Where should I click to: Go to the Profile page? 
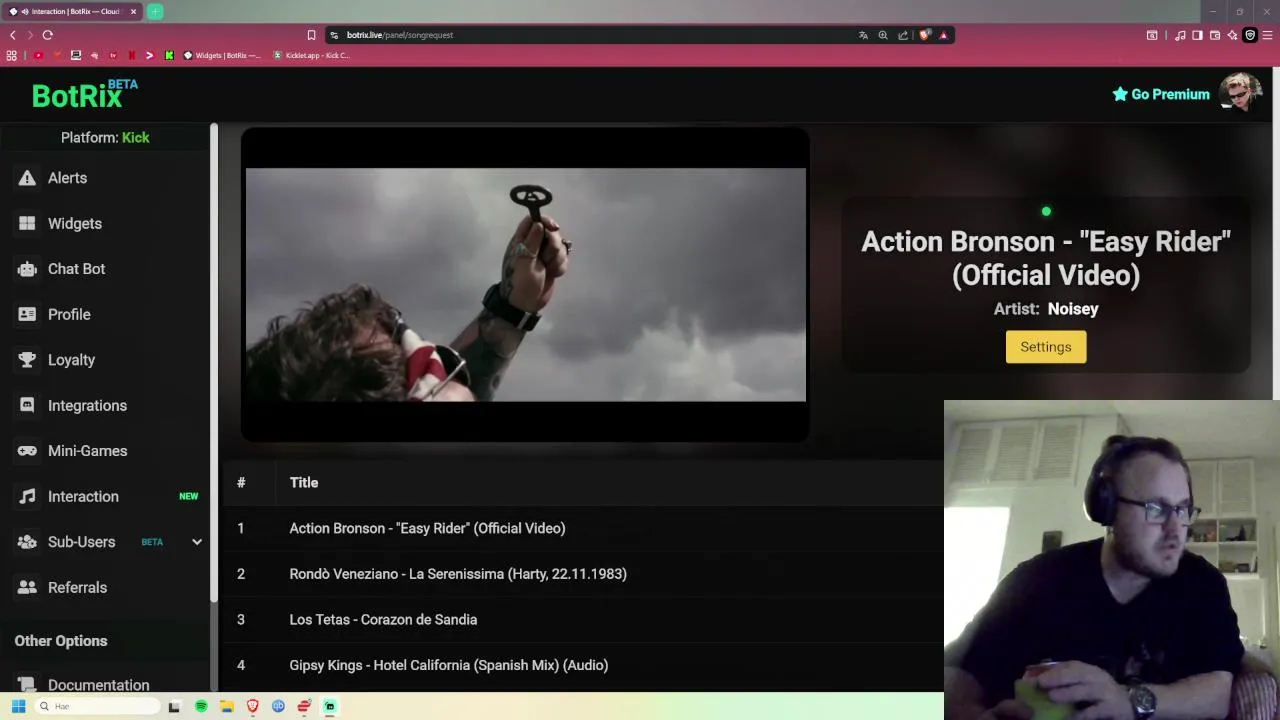pyautogui.click(x=69, y=314)
